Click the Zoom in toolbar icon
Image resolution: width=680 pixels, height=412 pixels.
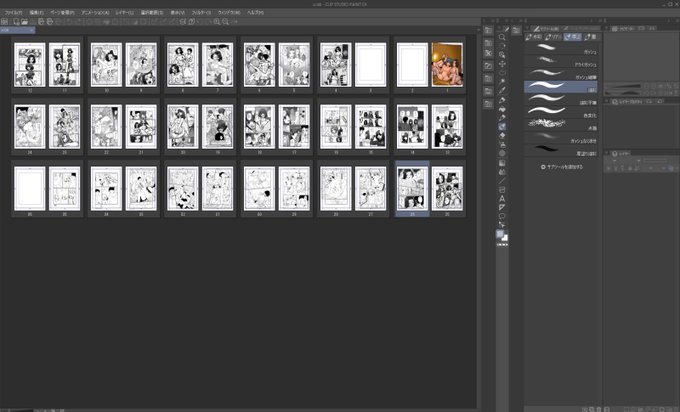[x=216, y=21]
